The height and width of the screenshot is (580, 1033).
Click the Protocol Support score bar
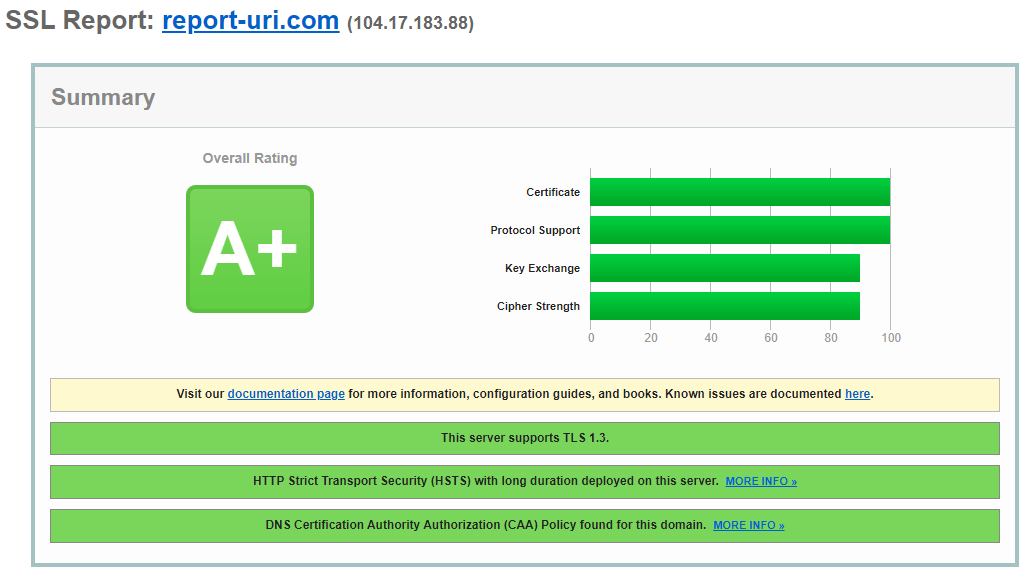click(x=740, y=230)
